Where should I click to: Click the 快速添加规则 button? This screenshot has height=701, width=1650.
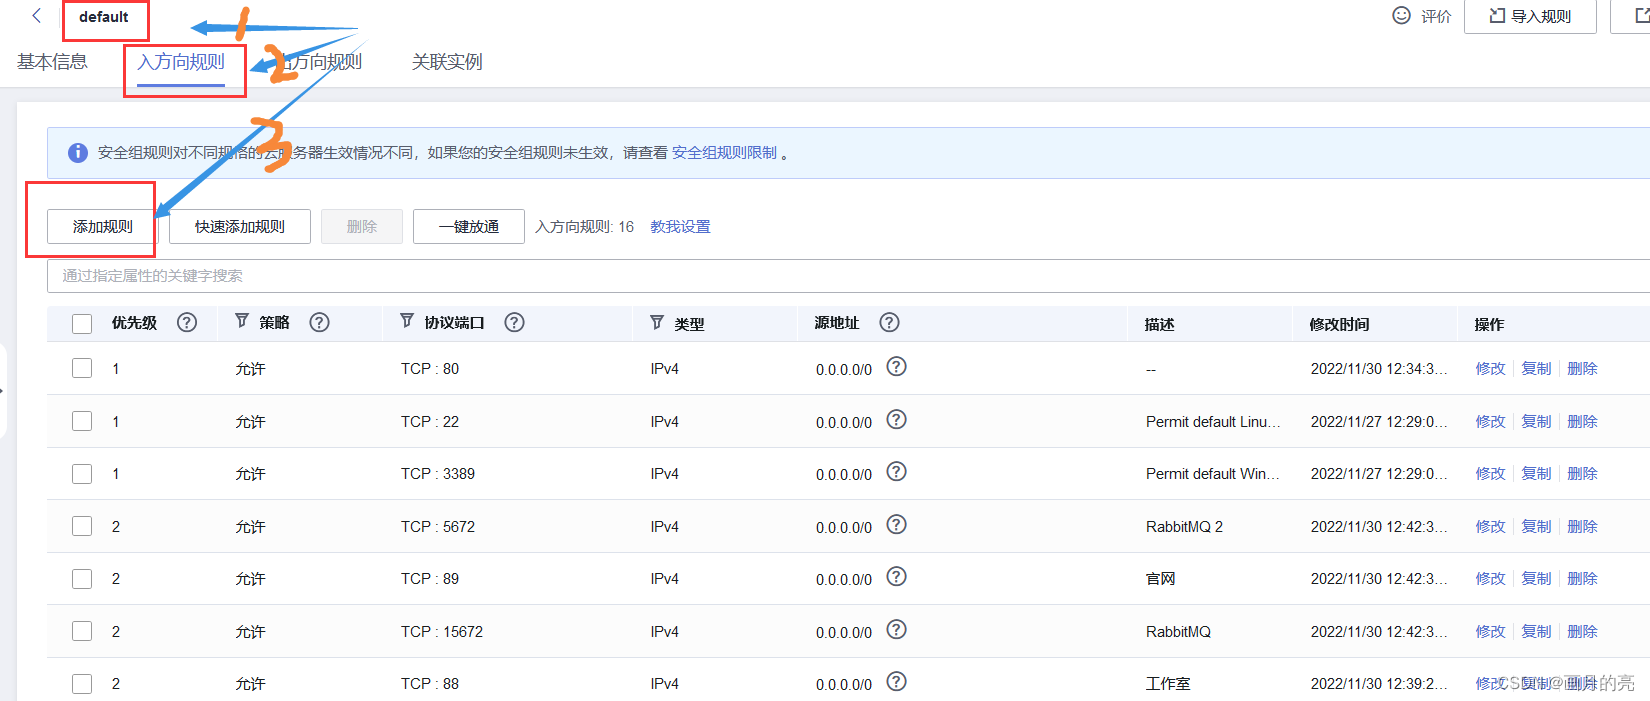pos(240,227)
